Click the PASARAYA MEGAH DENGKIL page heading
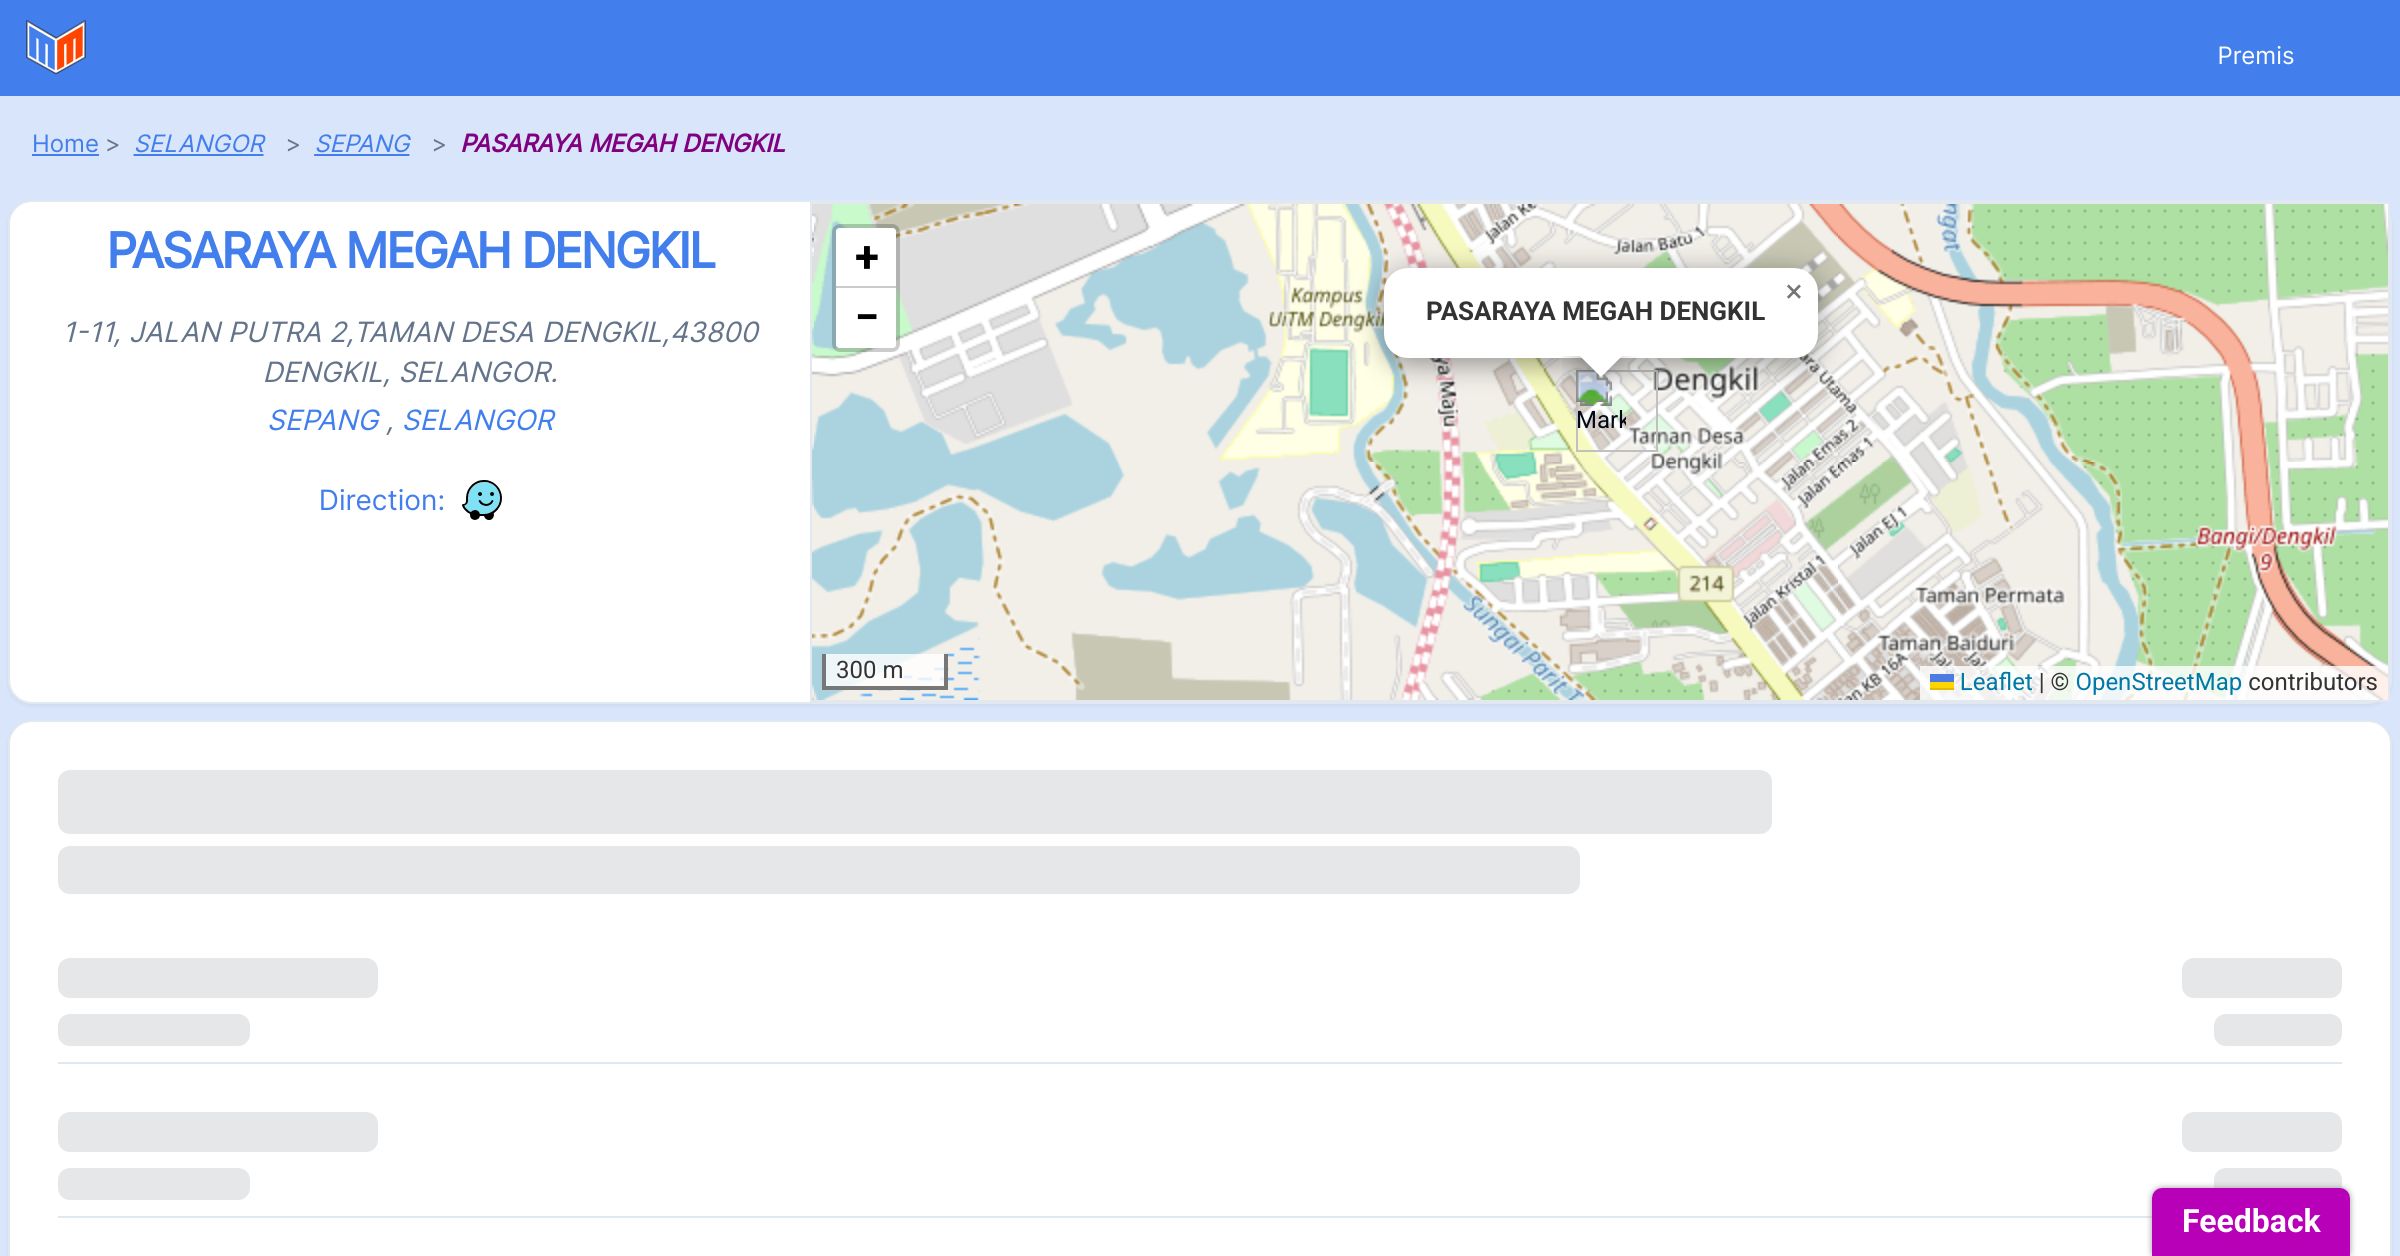Image resolution: width=2400 pixels, height=1256 pixels. click(x=411, y=251)
